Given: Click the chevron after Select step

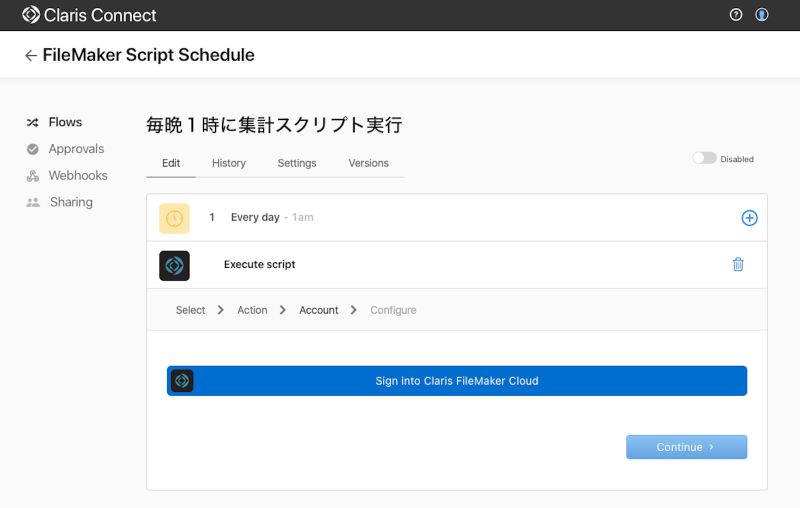Looking at the screenshot, I should tap(220, 310).
